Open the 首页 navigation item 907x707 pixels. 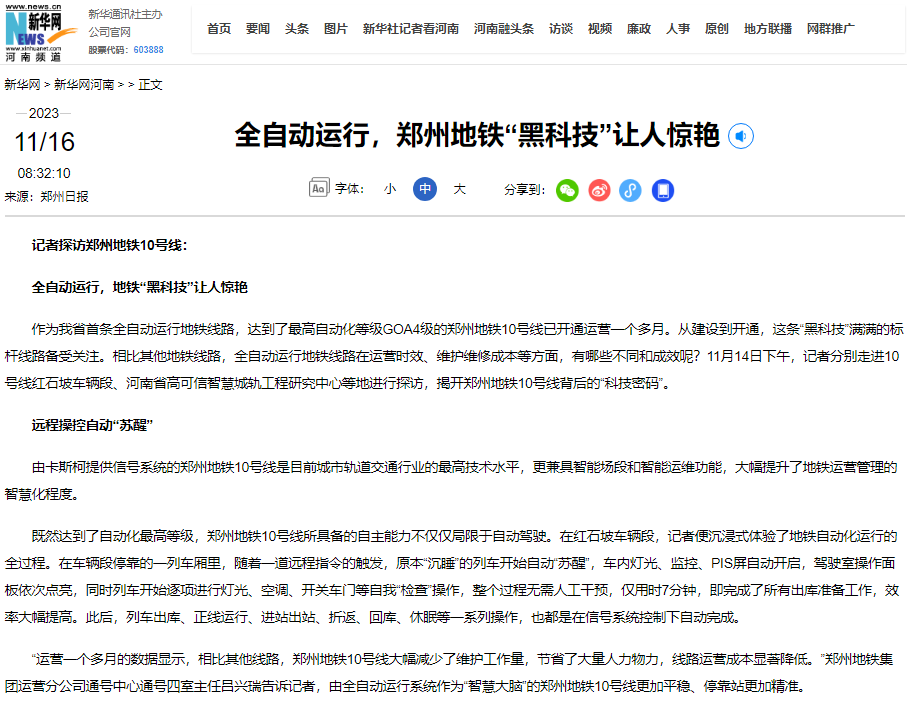(219, 28)
